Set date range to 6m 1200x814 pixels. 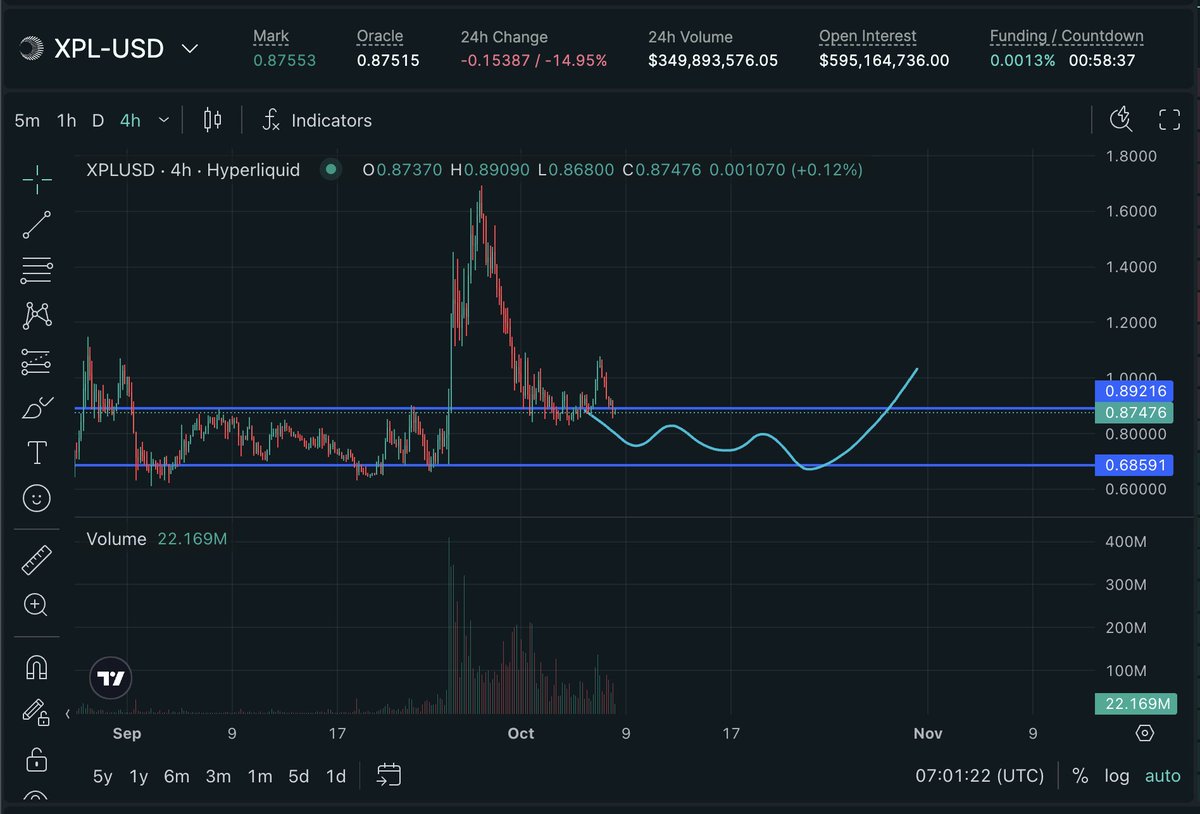tap(177, 776)
